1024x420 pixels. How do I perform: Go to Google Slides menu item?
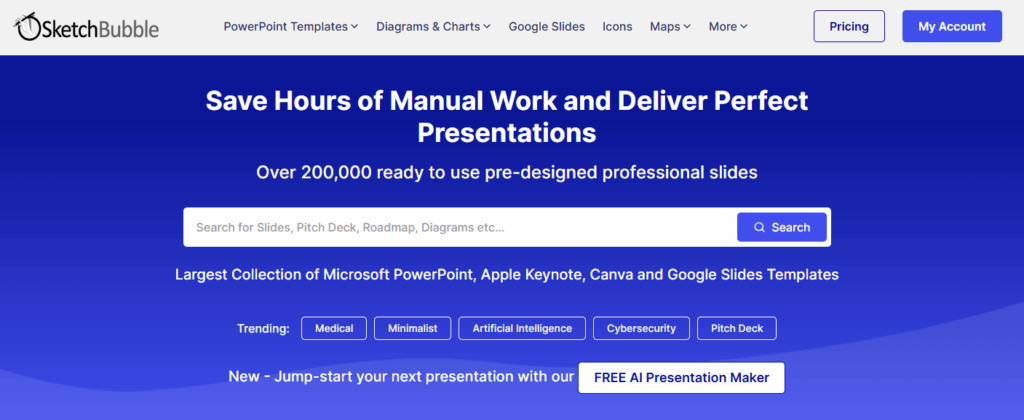tap(546, 27)
